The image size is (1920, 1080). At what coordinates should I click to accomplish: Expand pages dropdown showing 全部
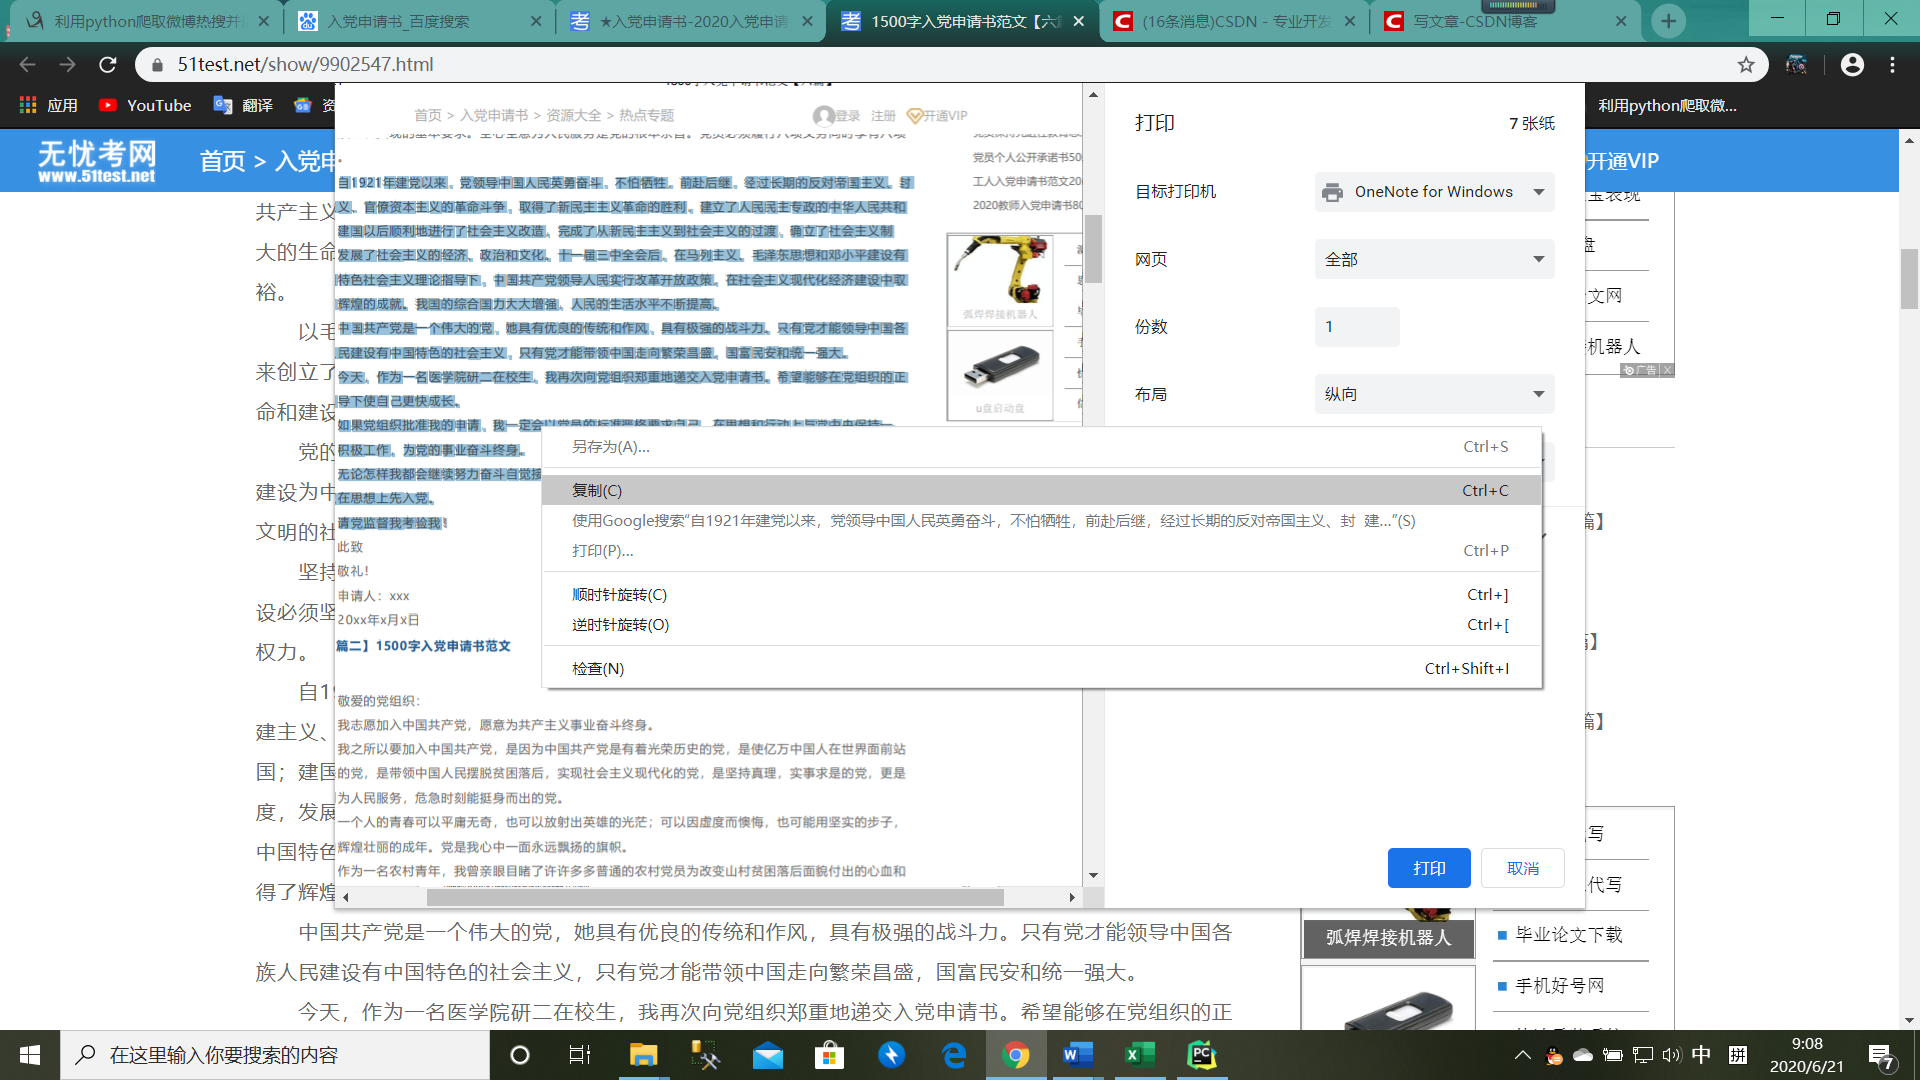pyautogui.click(x=1434, y=260)
